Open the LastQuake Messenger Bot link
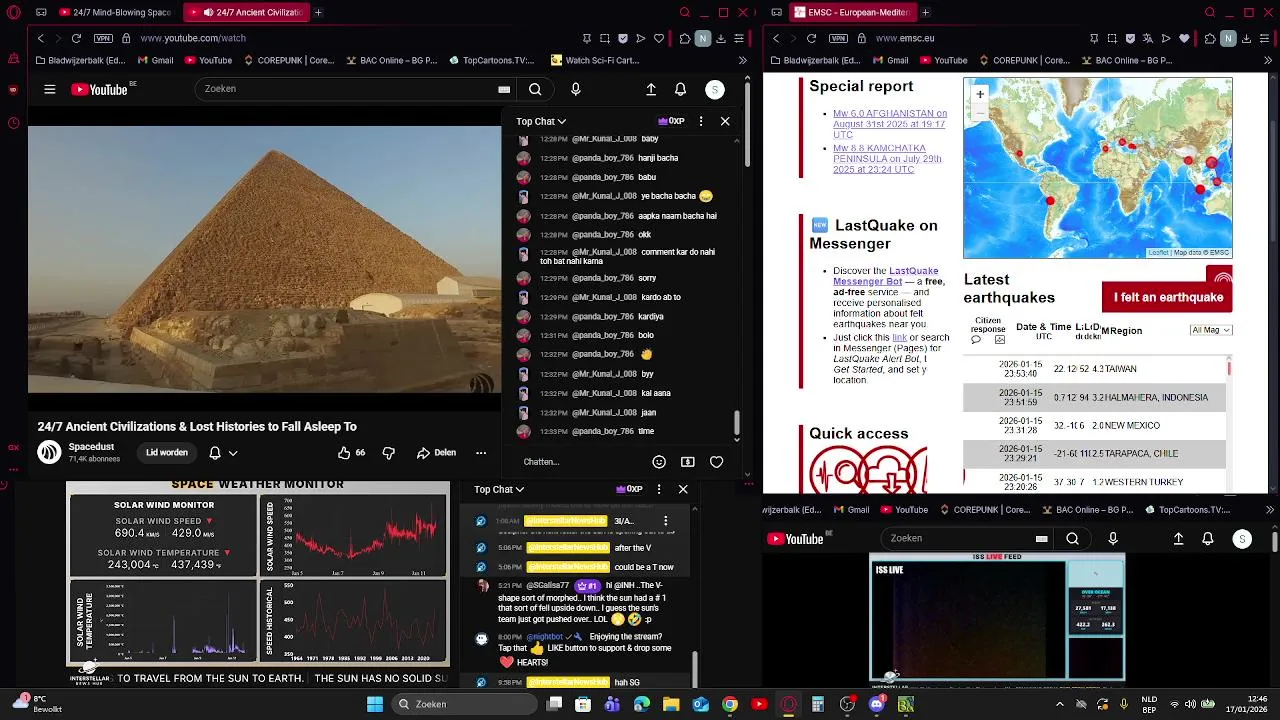The height and width of the screenshot is (720, 1280). coord(886,276)
